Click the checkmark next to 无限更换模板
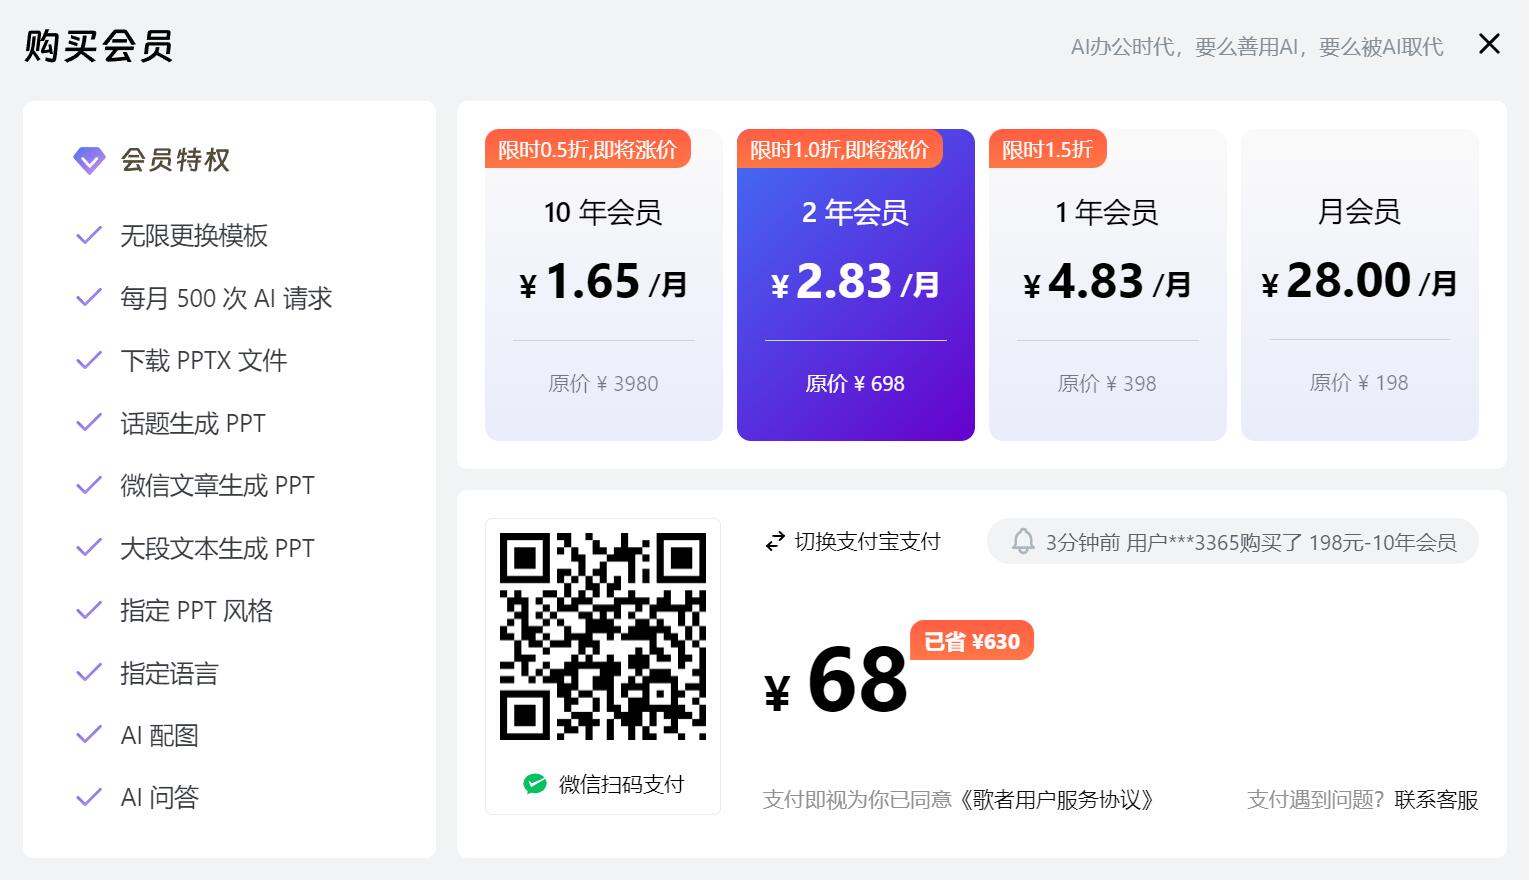The height and width of the screenshot is (880, 1529). click(x=89, y=235)
